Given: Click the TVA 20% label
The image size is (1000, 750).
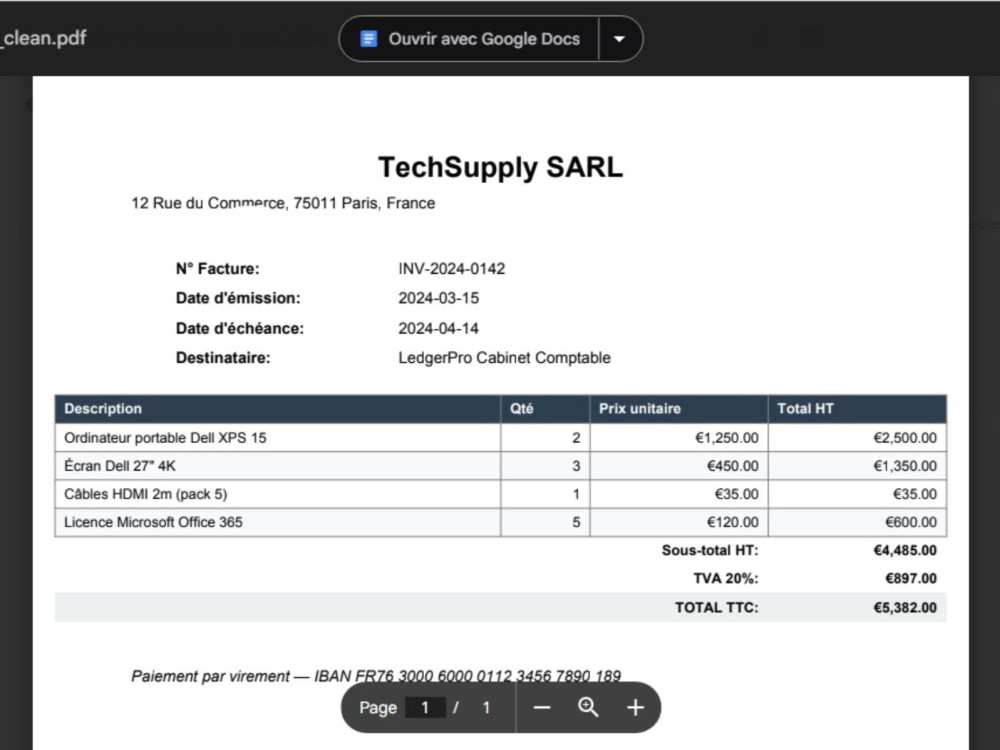Looking at the screenshot, I should pos(726,578).
